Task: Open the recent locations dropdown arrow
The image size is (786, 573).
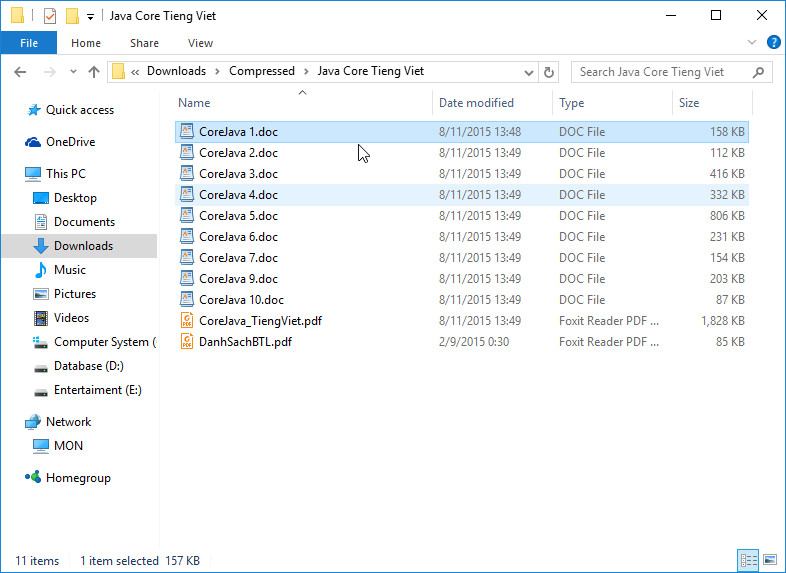Action: (73, 72)
